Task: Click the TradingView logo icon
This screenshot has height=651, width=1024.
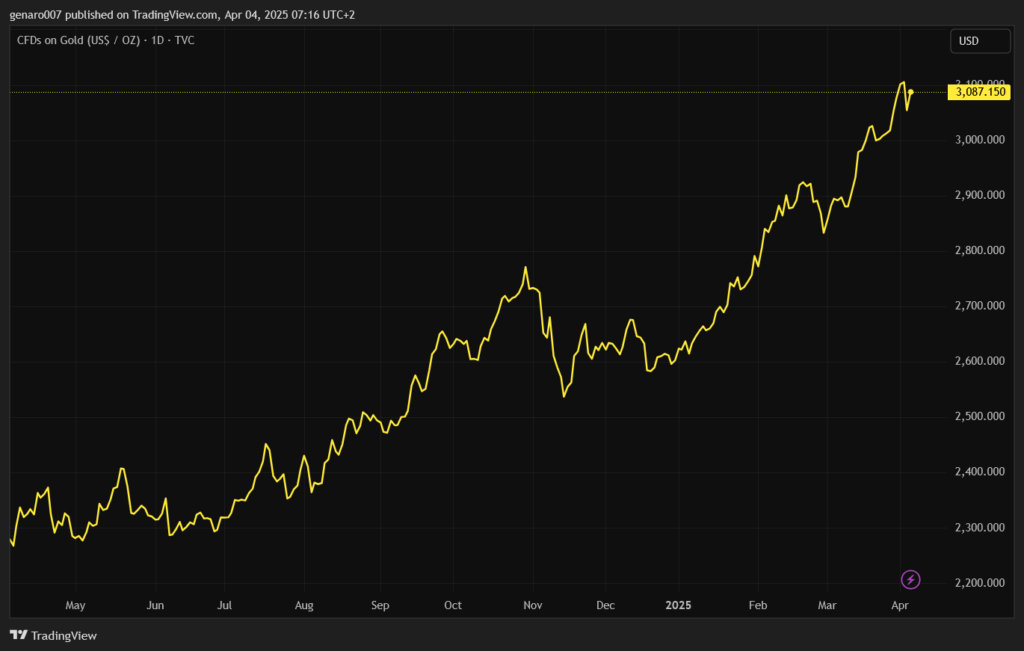Action: tap(18, 635)
